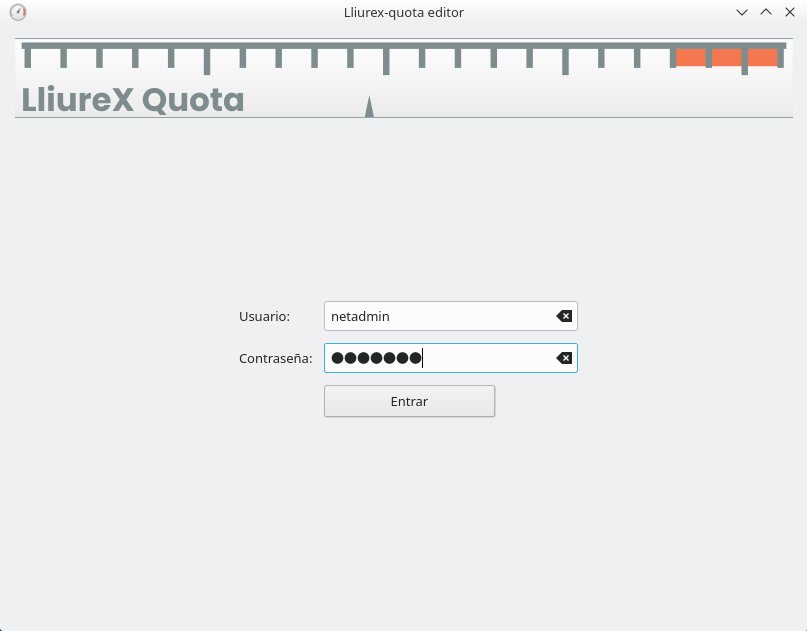Image resolution: width=807 pixels, height=631 pixels.
Task: Clear the Usuario field text
Action: [x=564, y=316]
